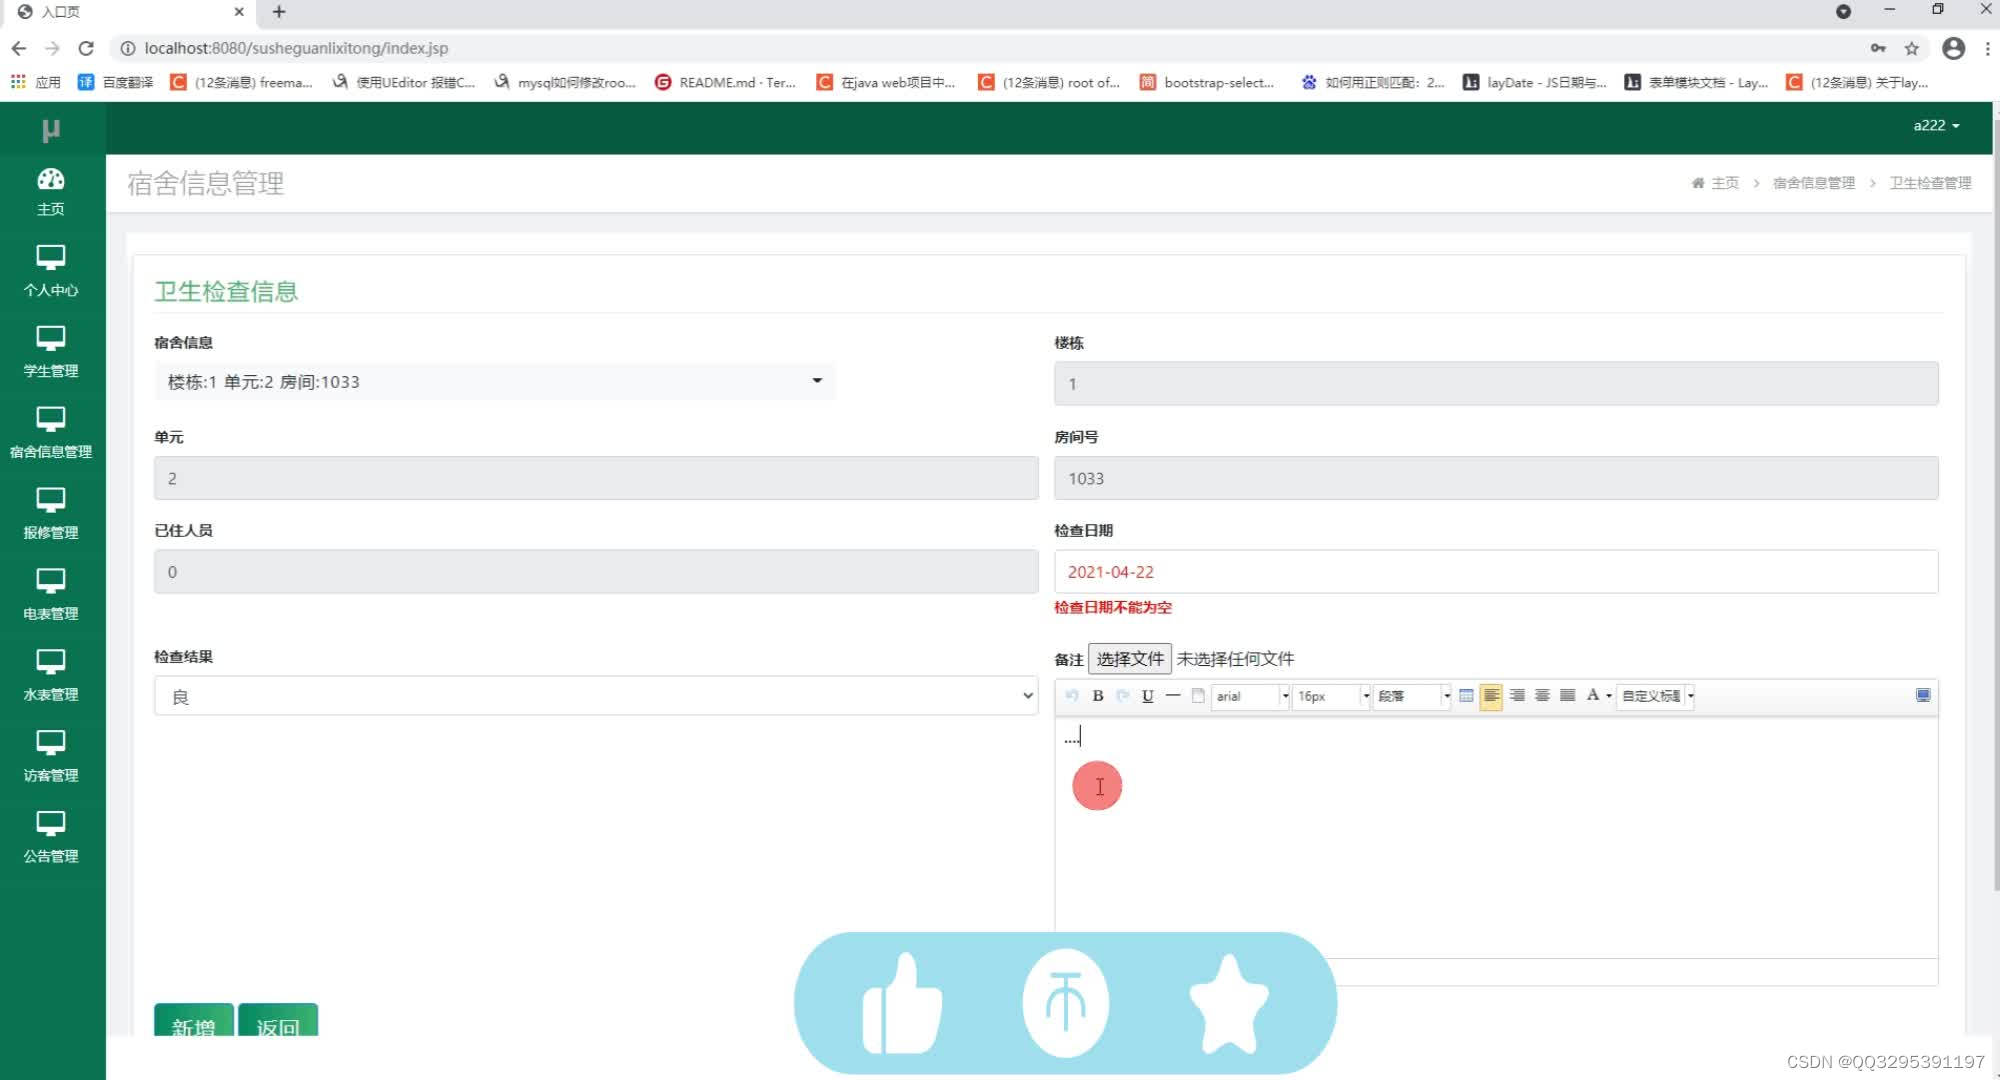Open the saved passwords key icon

point(1878,48)
